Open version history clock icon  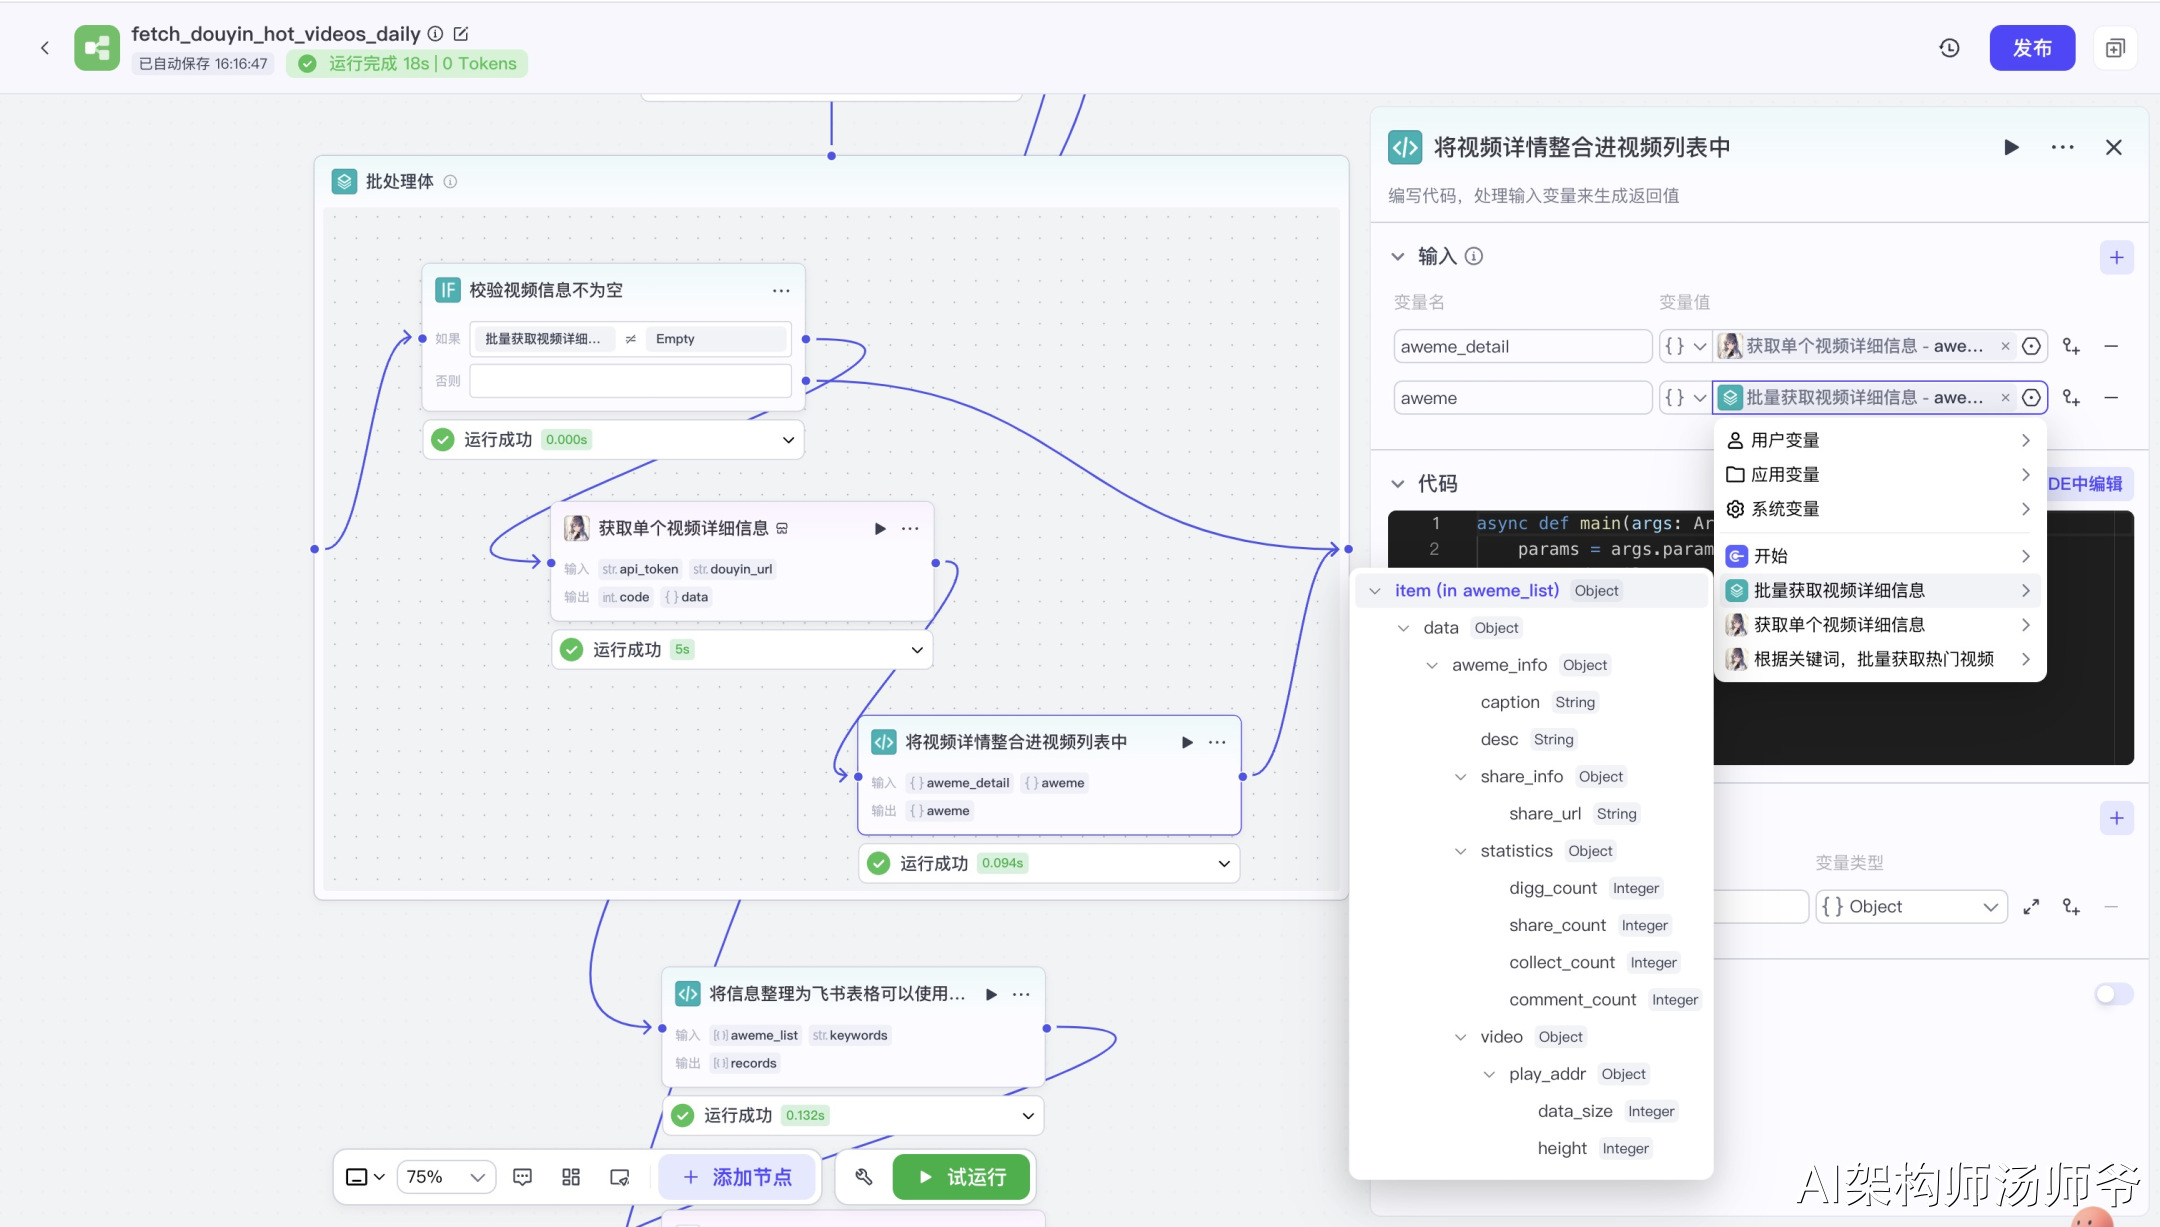(1949, 48)
